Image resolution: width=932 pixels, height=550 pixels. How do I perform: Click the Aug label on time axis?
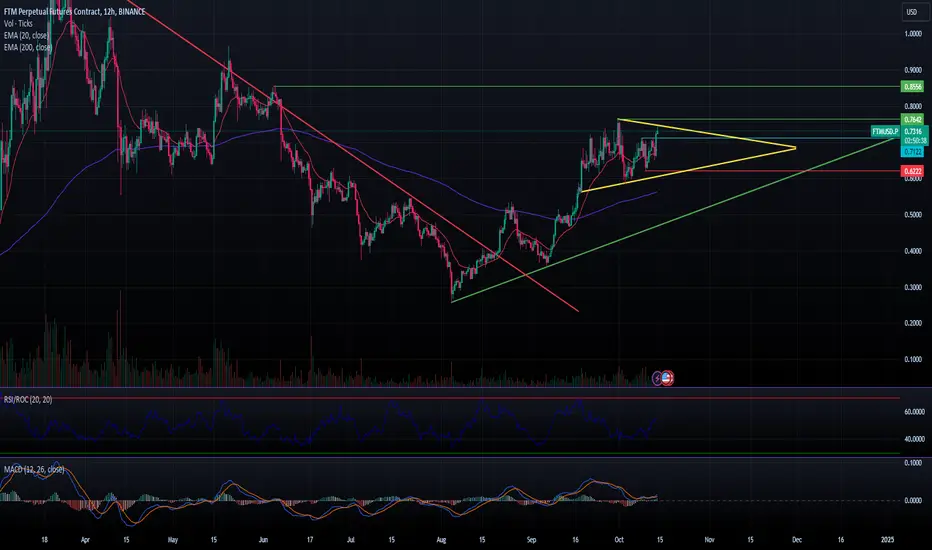tap(441, 540)
